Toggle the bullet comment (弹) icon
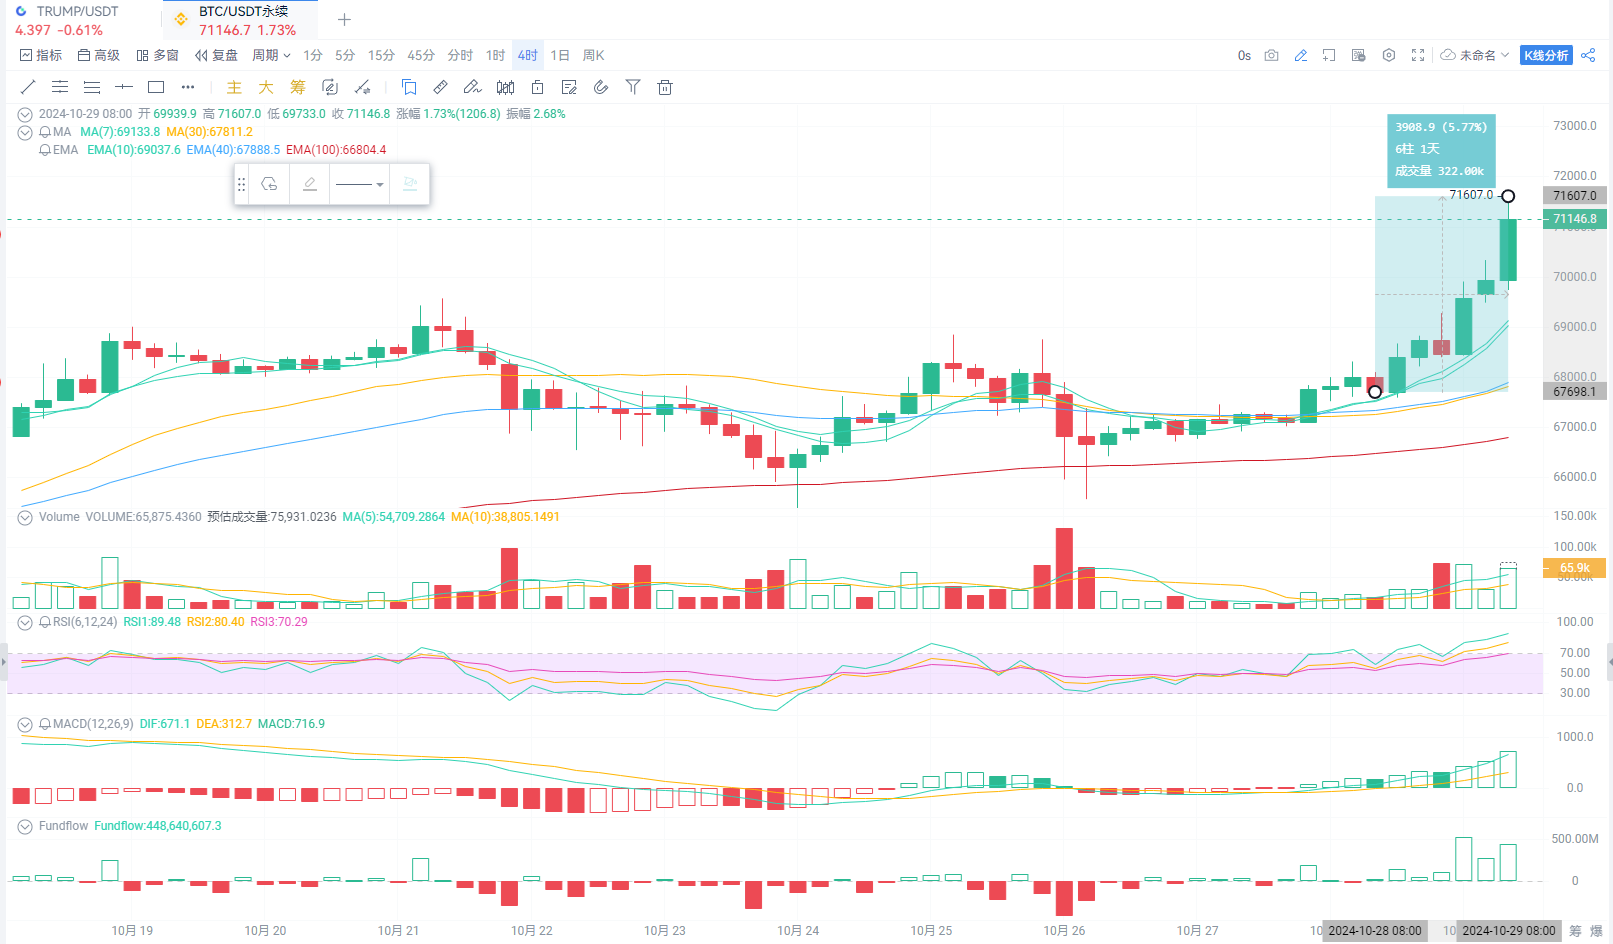The width and height of the screenshot is (1613, 944). point(1358,55)
